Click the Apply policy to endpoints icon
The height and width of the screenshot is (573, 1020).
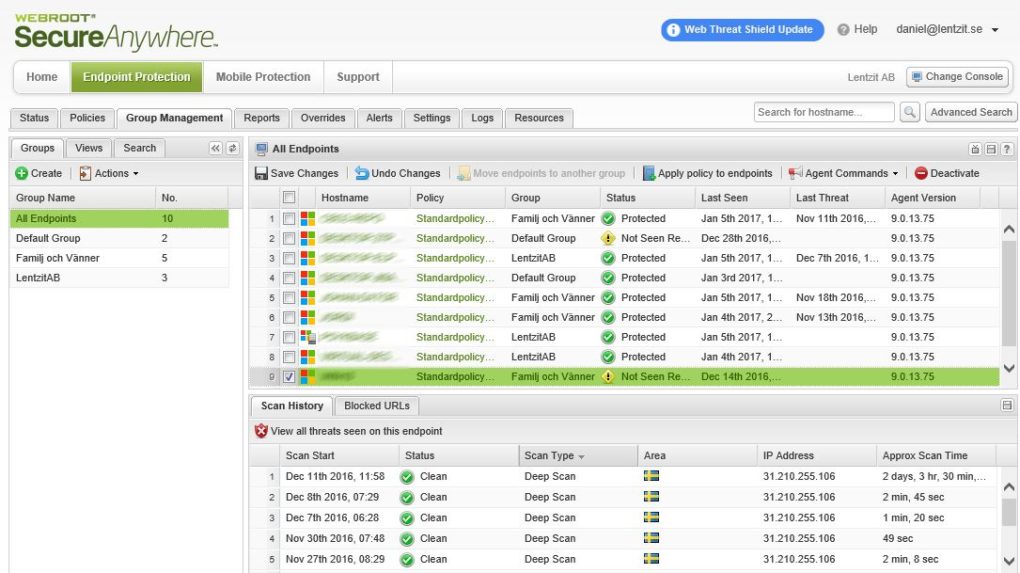click(x=649, y=173)
